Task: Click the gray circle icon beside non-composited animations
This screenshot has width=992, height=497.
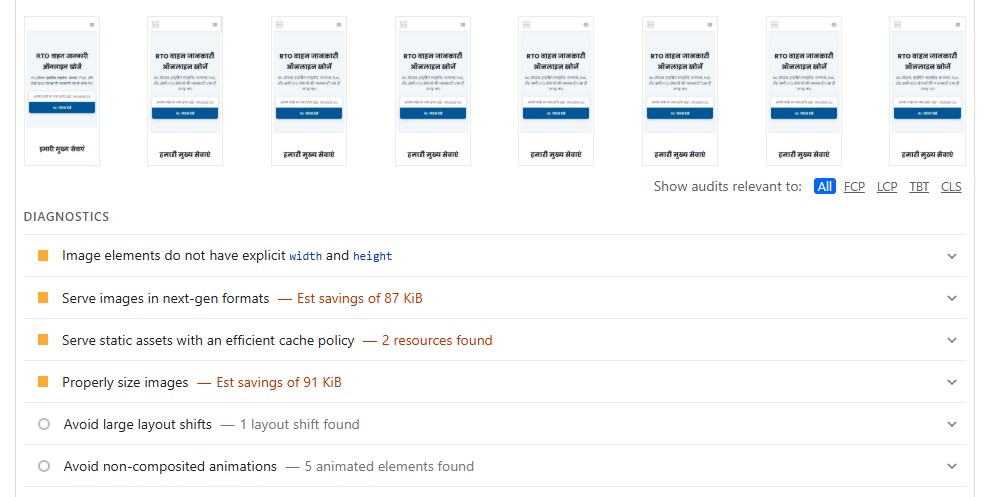Action: click(43, 466)
